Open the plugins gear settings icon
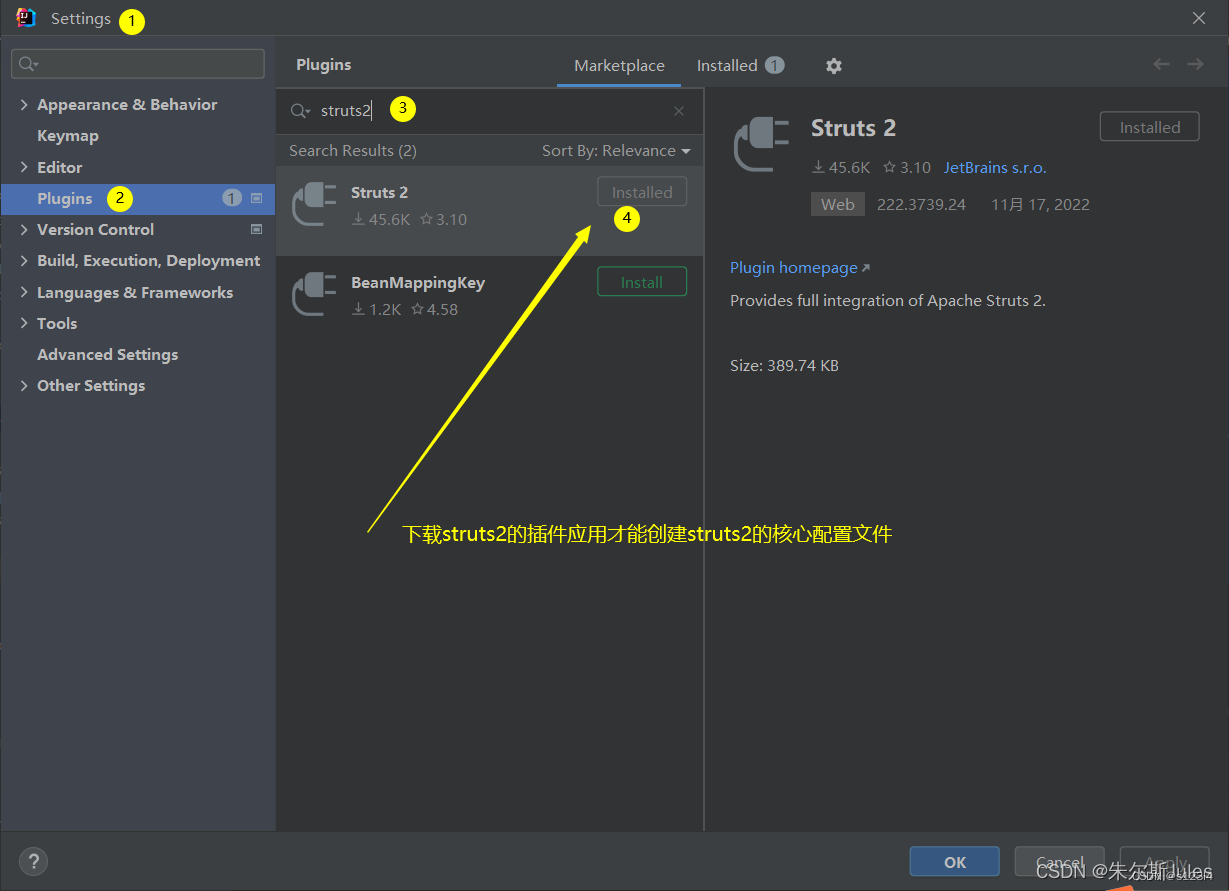The image size is (1229, 891). pos(834,66)
